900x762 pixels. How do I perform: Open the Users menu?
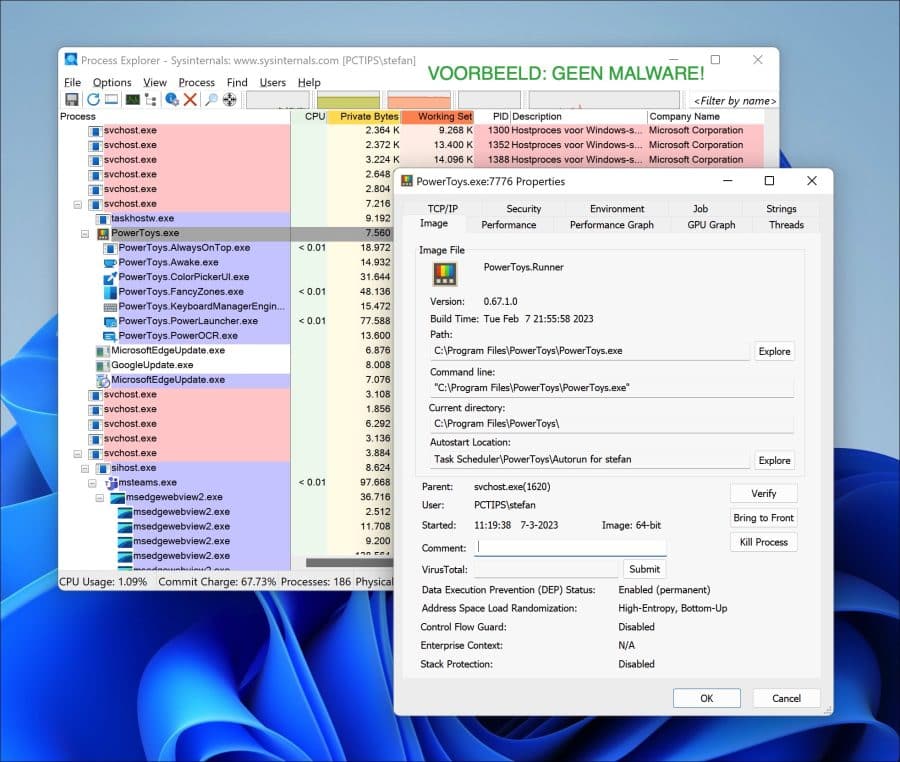tap(273, 83)
